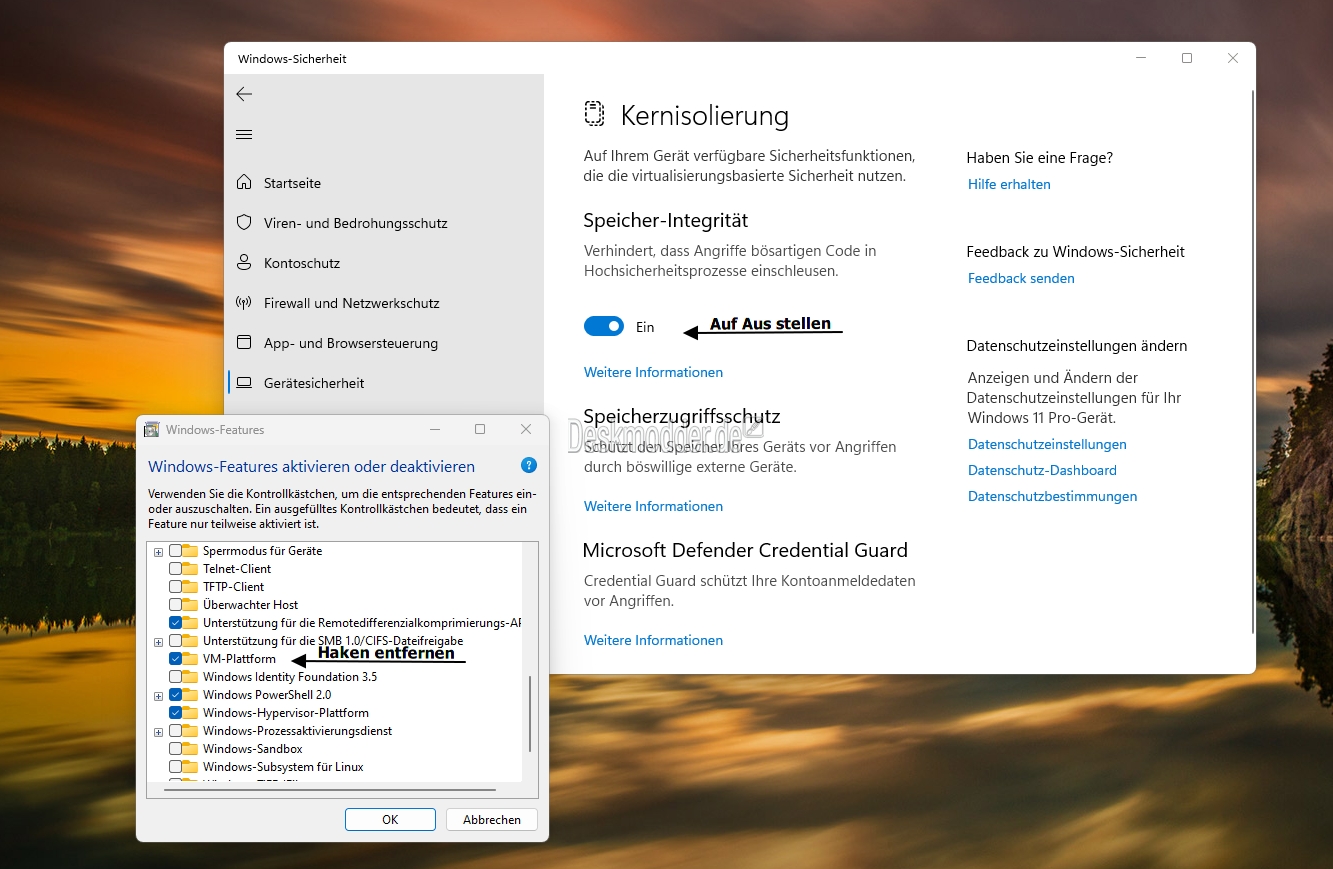This screenshot has width=1333, height=869.
Task: Click Abbrechen in Windows-Features dialog
Action: 492,820
